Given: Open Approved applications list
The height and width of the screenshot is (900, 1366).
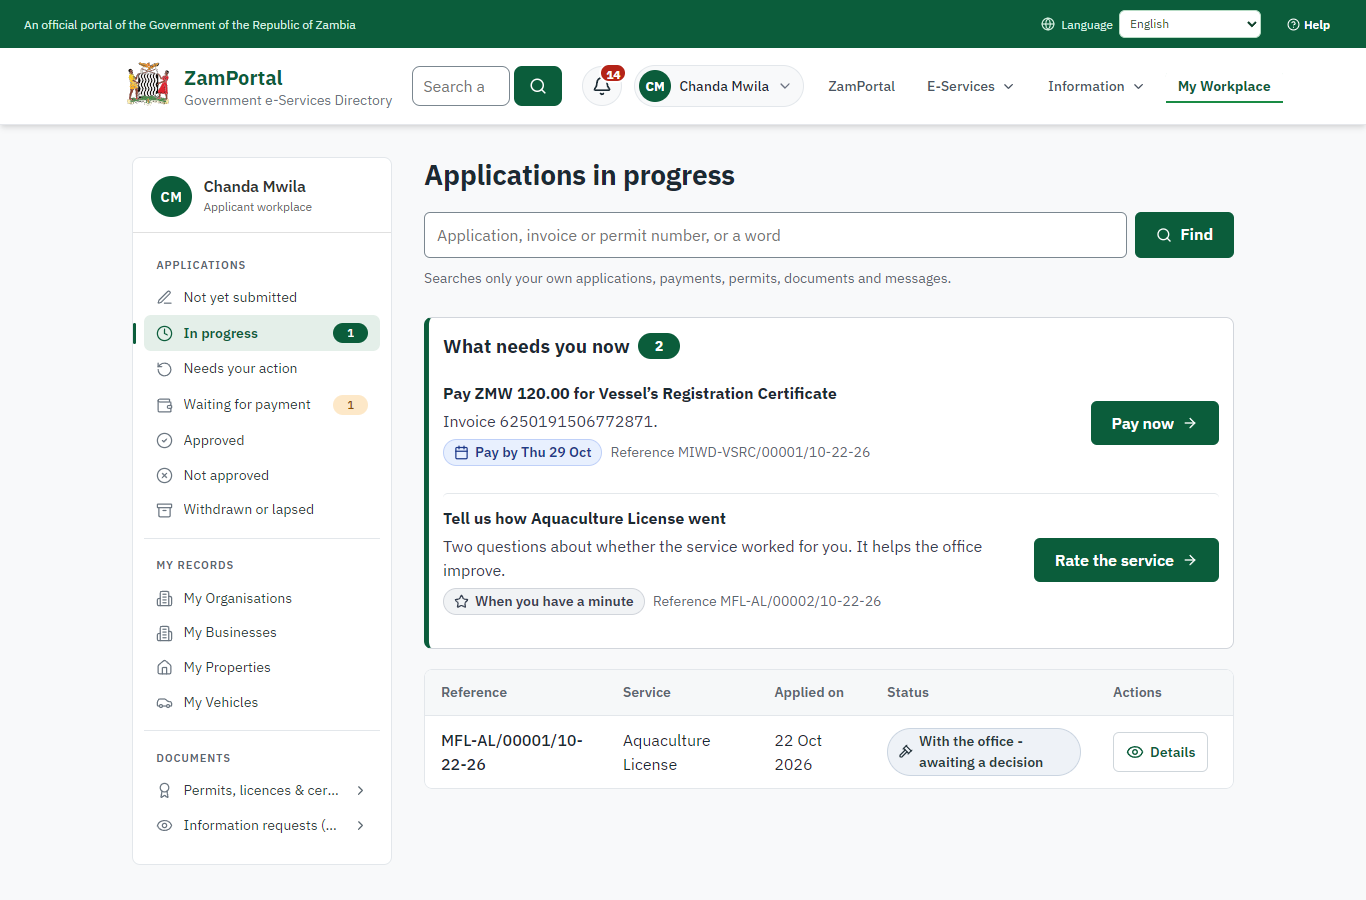Looking at the screenshot, I should pos(262,440).
